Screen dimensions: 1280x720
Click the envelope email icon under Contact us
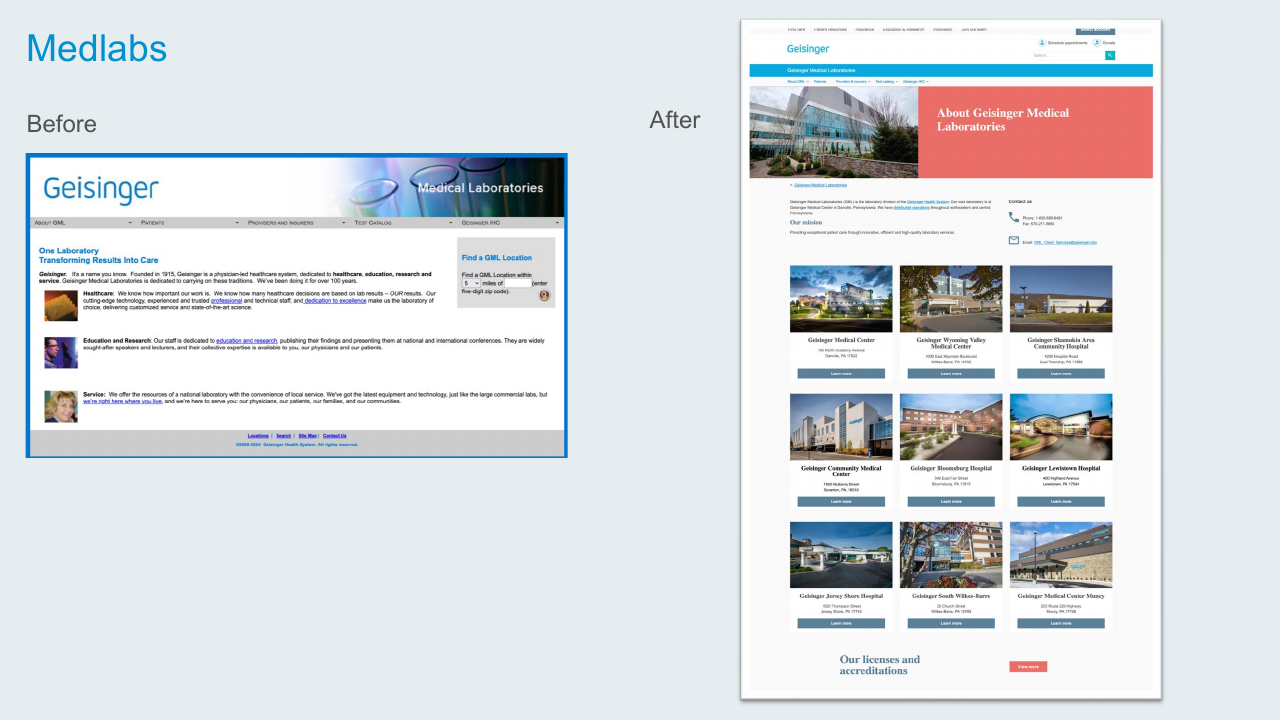1014,241
